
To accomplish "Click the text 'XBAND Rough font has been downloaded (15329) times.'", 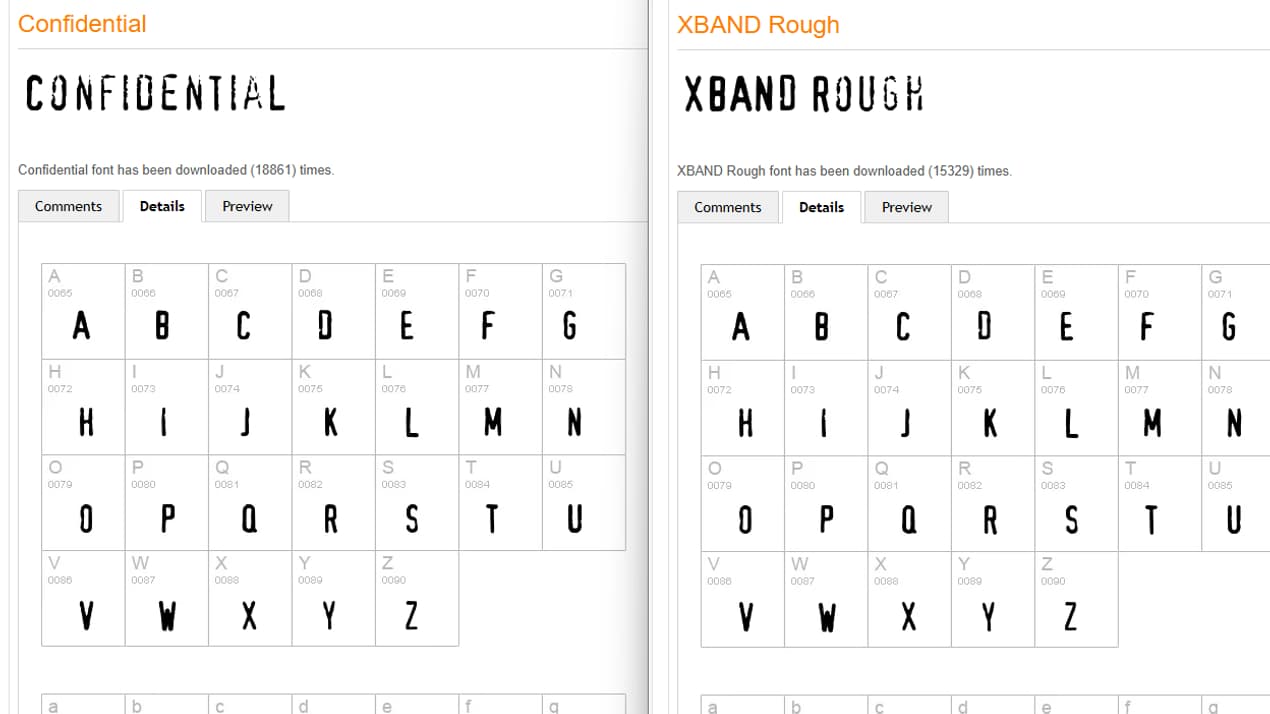I will tap(844, 171).
